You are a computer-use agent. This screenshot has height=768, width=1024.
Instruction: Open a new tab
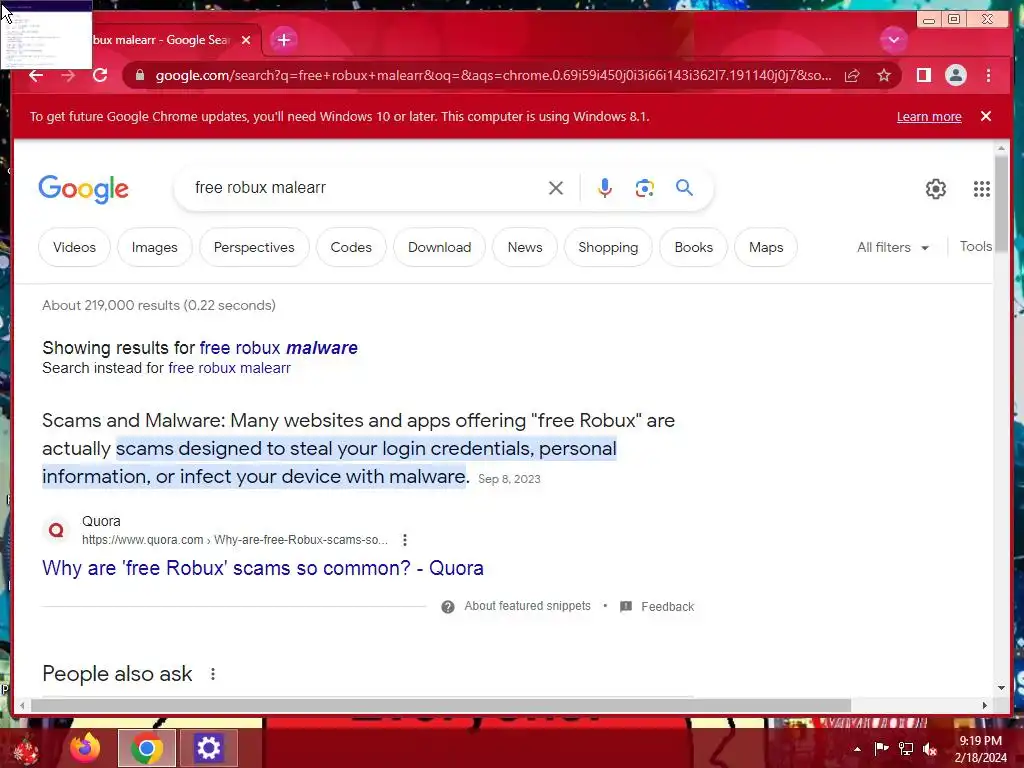click(x=283, y=40)
